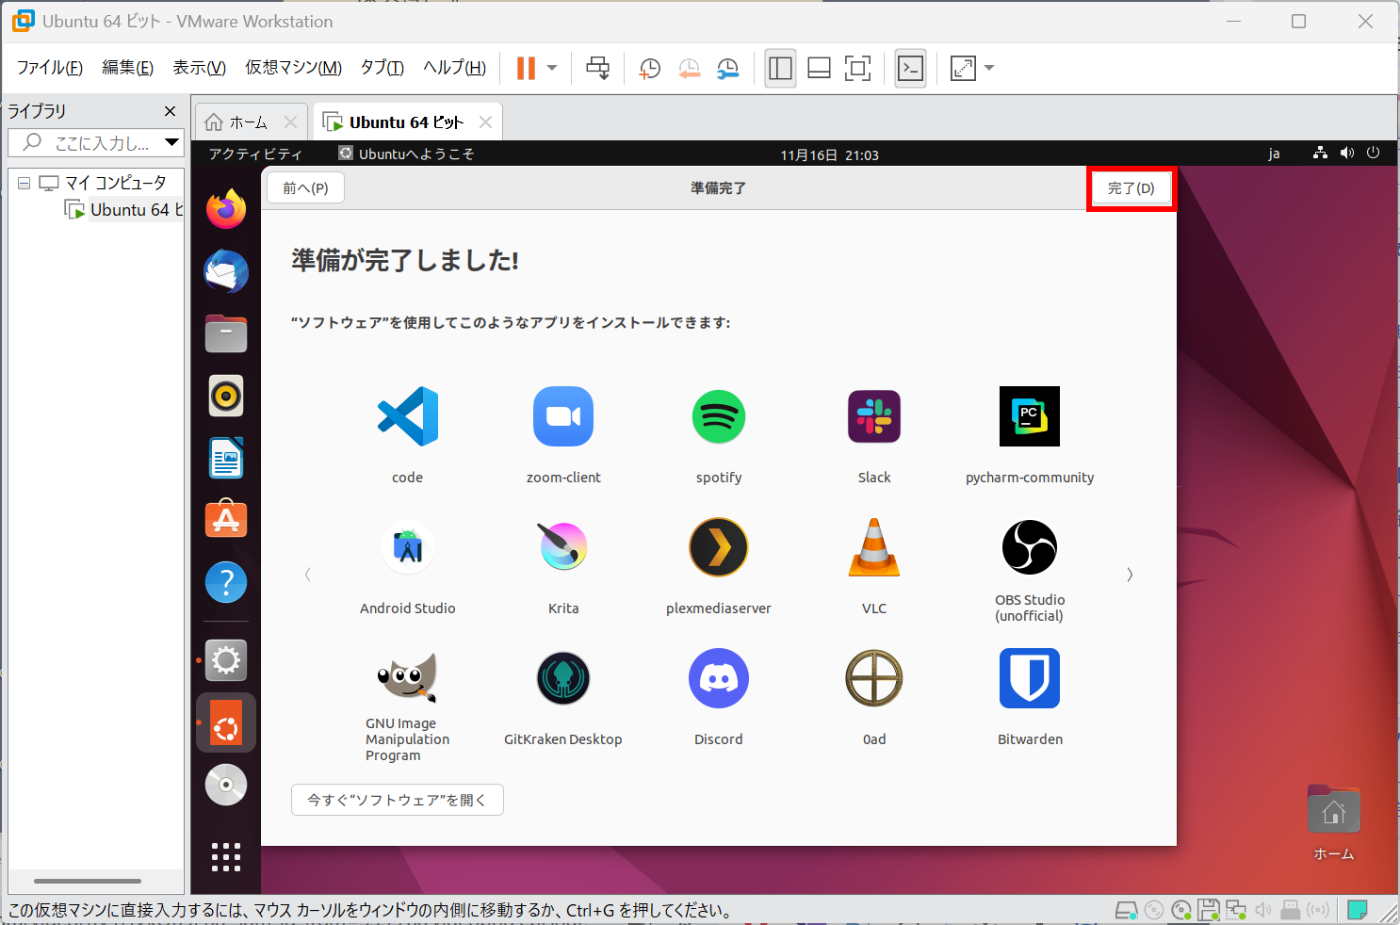This screenshot has height=925, width=1400.
Task: Close the ライブラリ panel
Action: [170, 111]
